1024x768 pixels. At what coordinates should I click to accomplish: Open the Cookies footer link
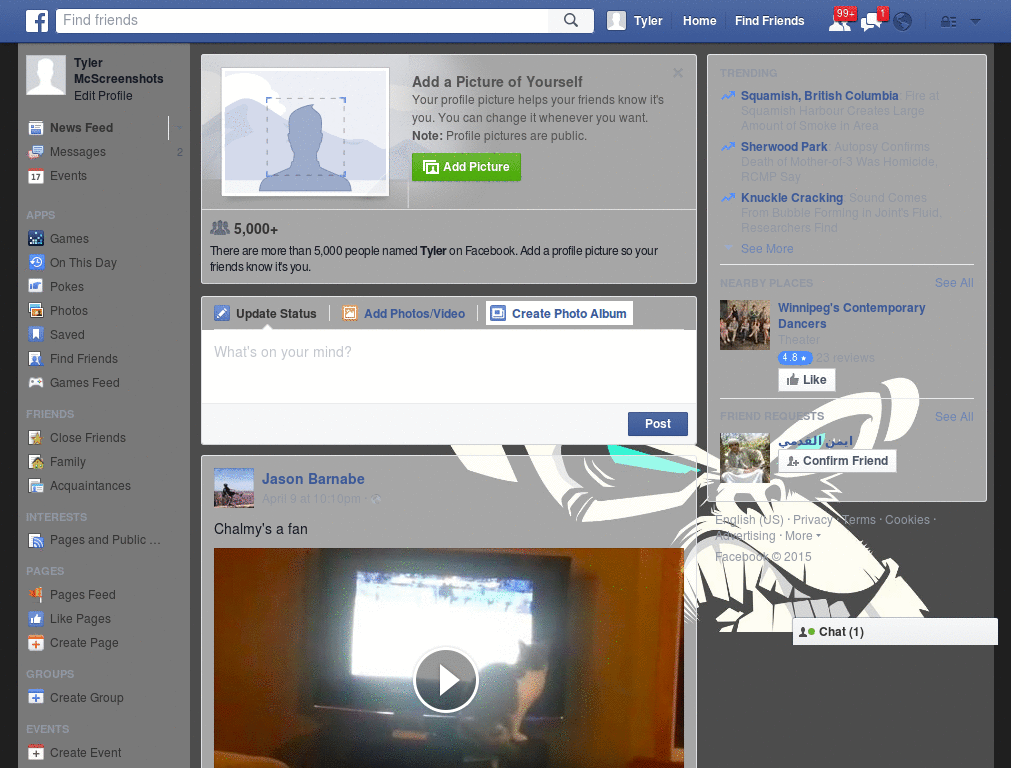[907, 520]
